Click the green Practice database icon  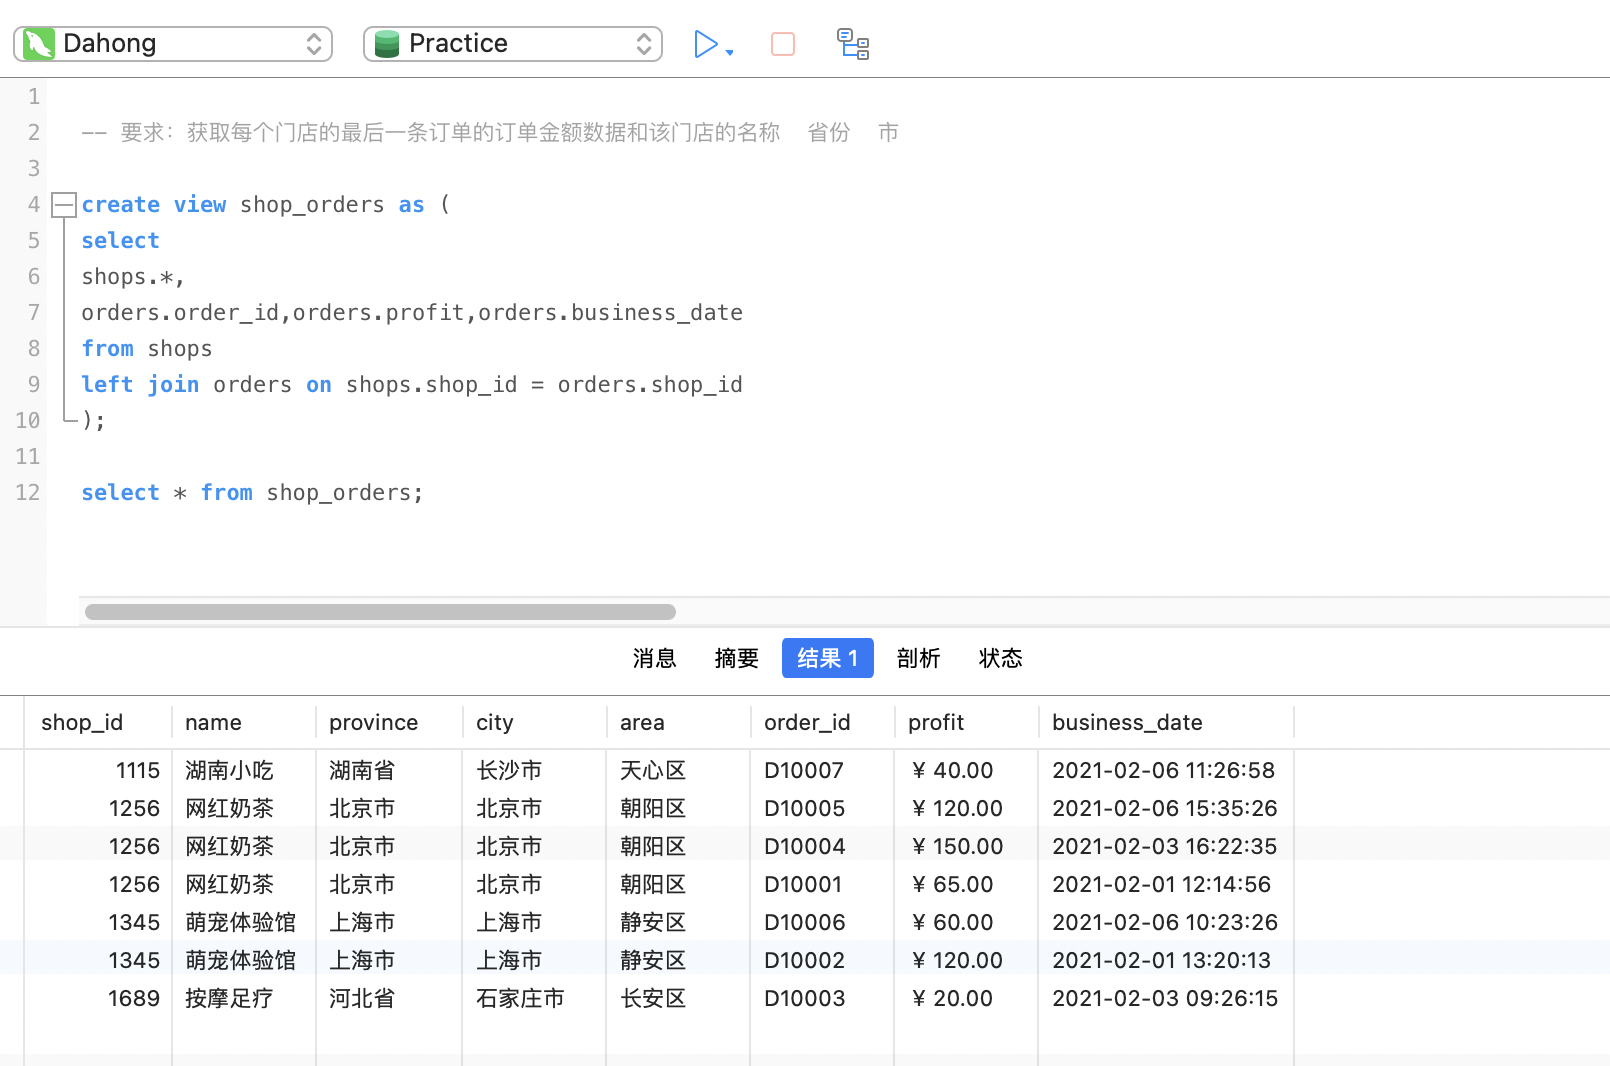click(x=387, y=44)
